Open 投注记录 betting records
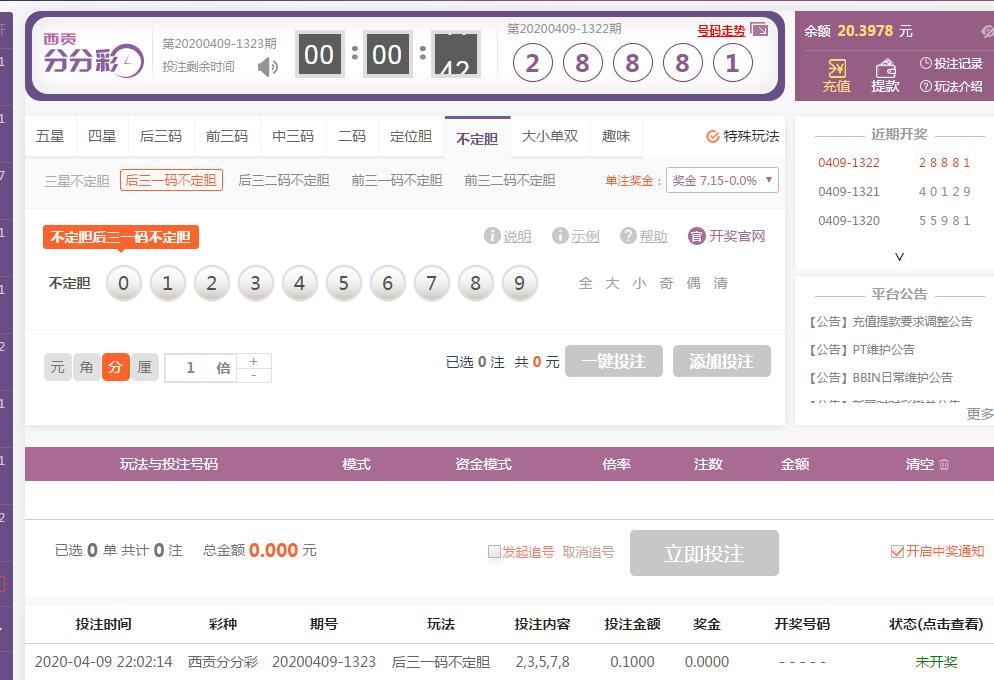Viewport: 994px width, 680px height. tap(951, 63)
